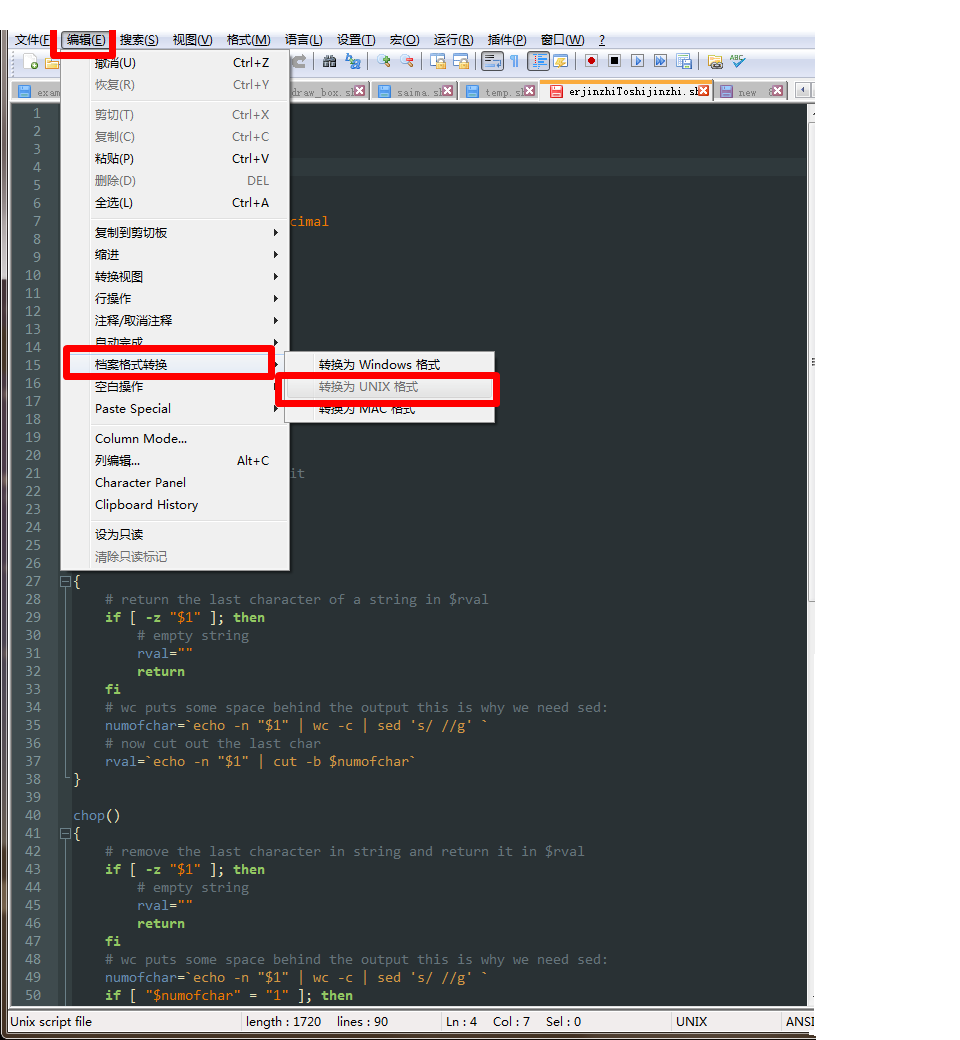
Task: Click the New file toolbar icon
Action: (x=30, y=62)
